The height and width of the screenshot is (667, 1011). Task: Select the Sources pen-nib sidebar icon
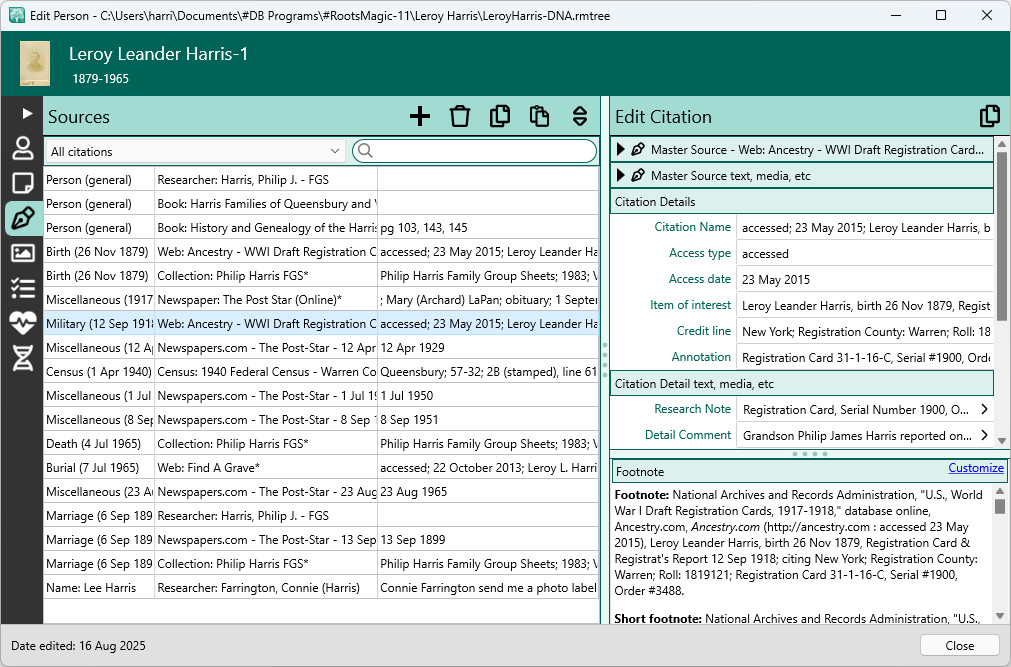pos(23,218)
